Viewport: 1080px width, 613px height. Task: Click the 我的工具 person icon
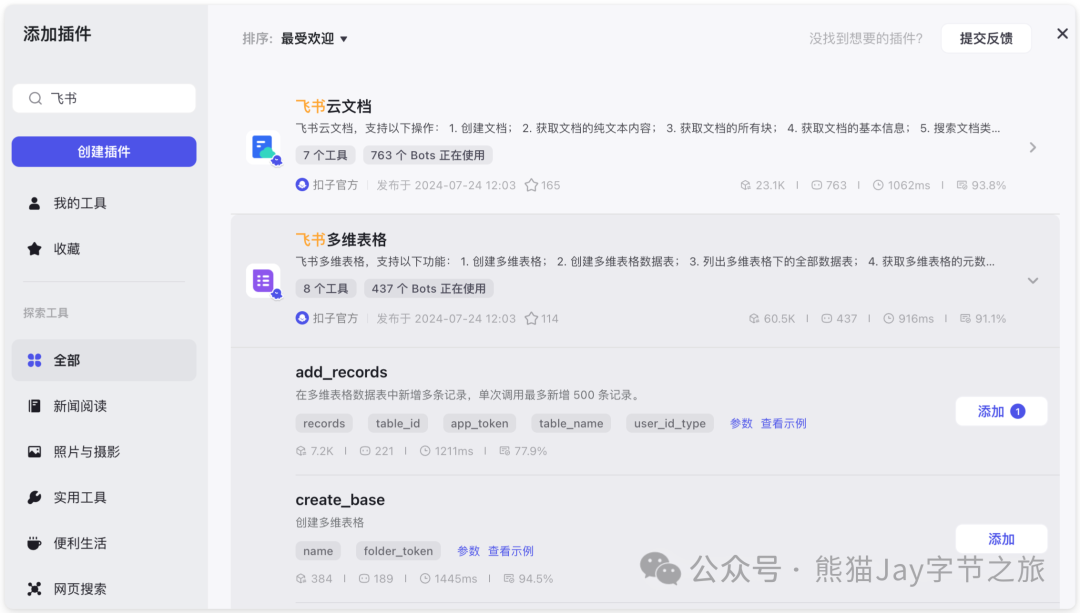[x=34, y=203]
